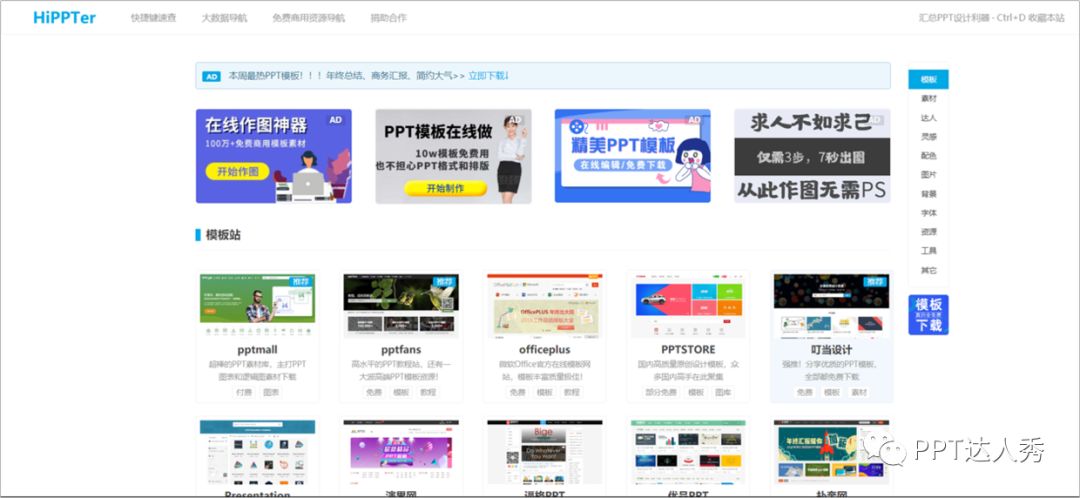Select 其它 in the side category list
The width and height of the screenshot is (1080, 498).
tap(928, 270)
